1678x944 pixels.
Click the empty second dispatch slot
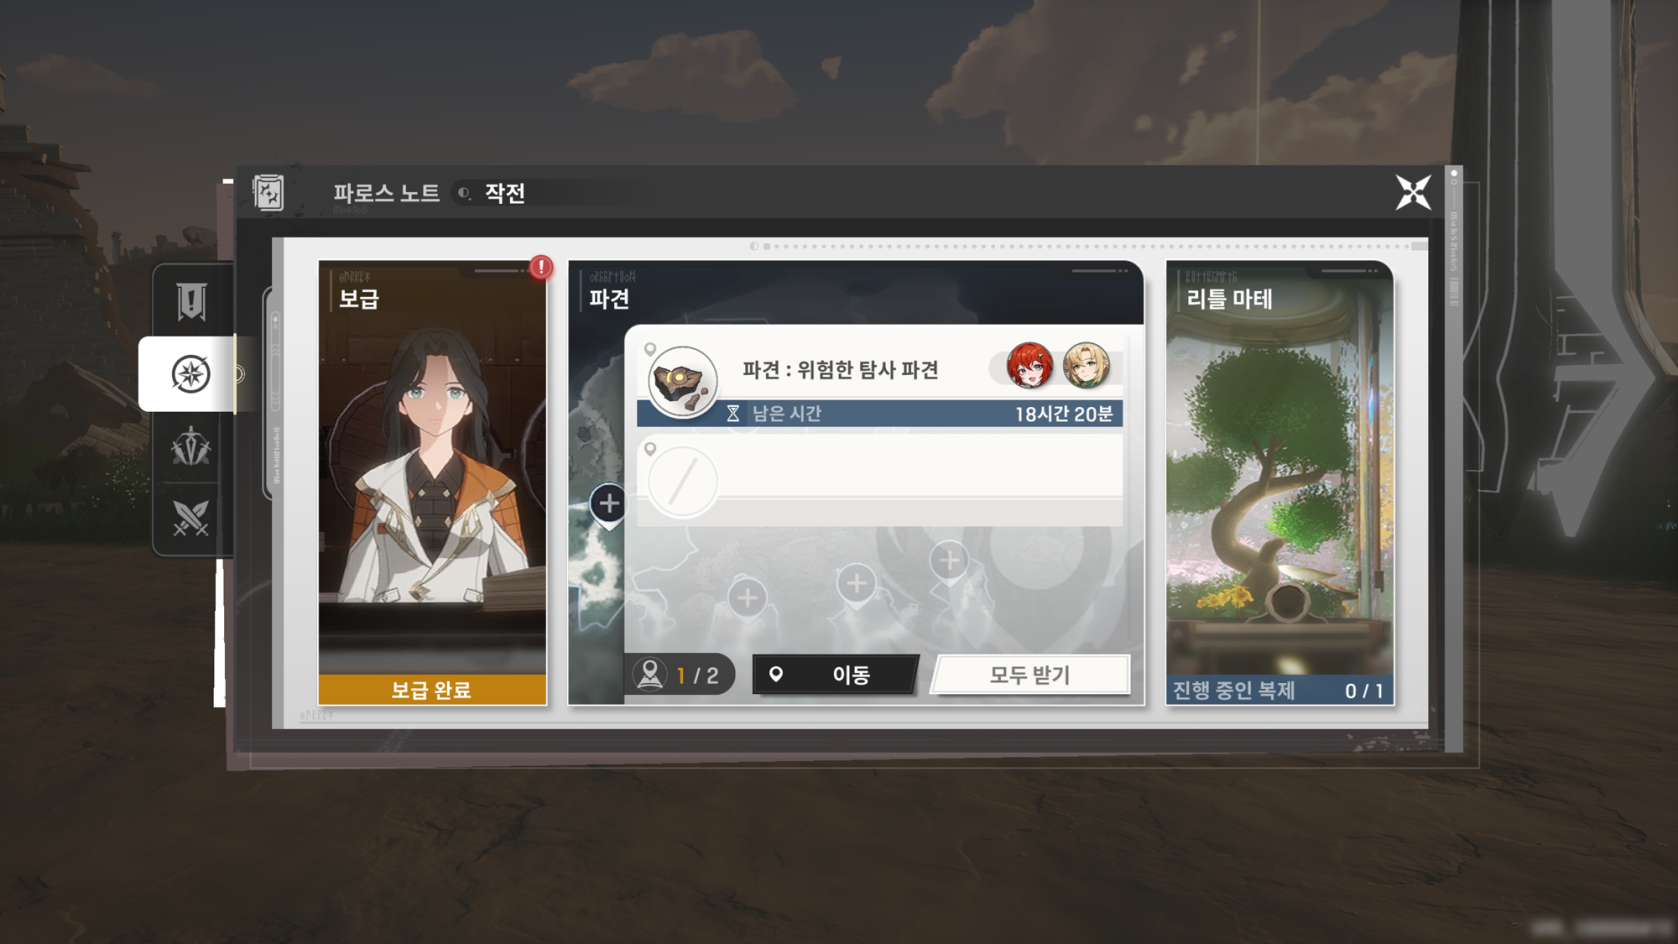pyautogui.click(x=879, y=481)
